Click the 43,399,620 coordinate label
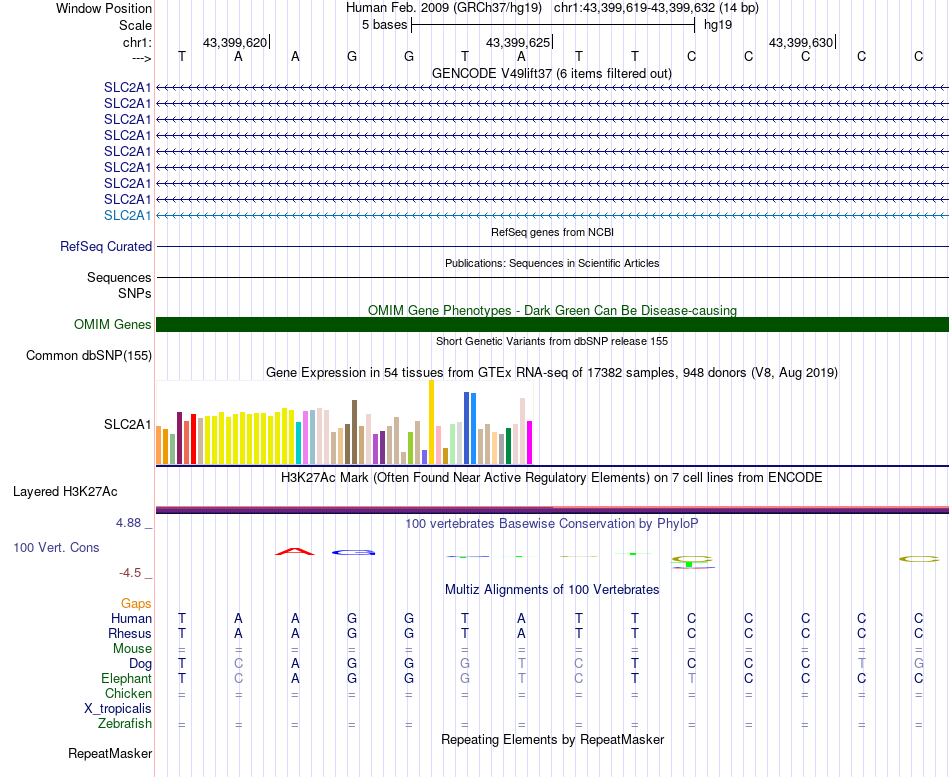Screen dimensions: 950x777 pyautogui.click(x=234, y=42)
